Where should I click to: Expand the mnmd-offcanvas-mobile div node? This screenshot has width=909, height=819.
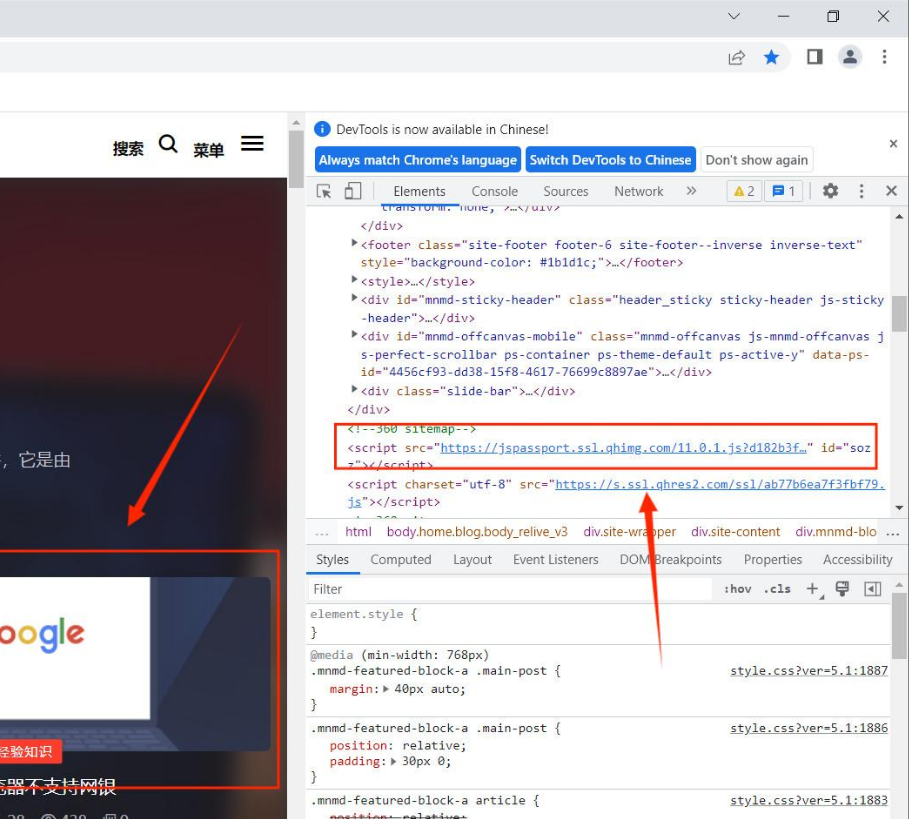354,335
